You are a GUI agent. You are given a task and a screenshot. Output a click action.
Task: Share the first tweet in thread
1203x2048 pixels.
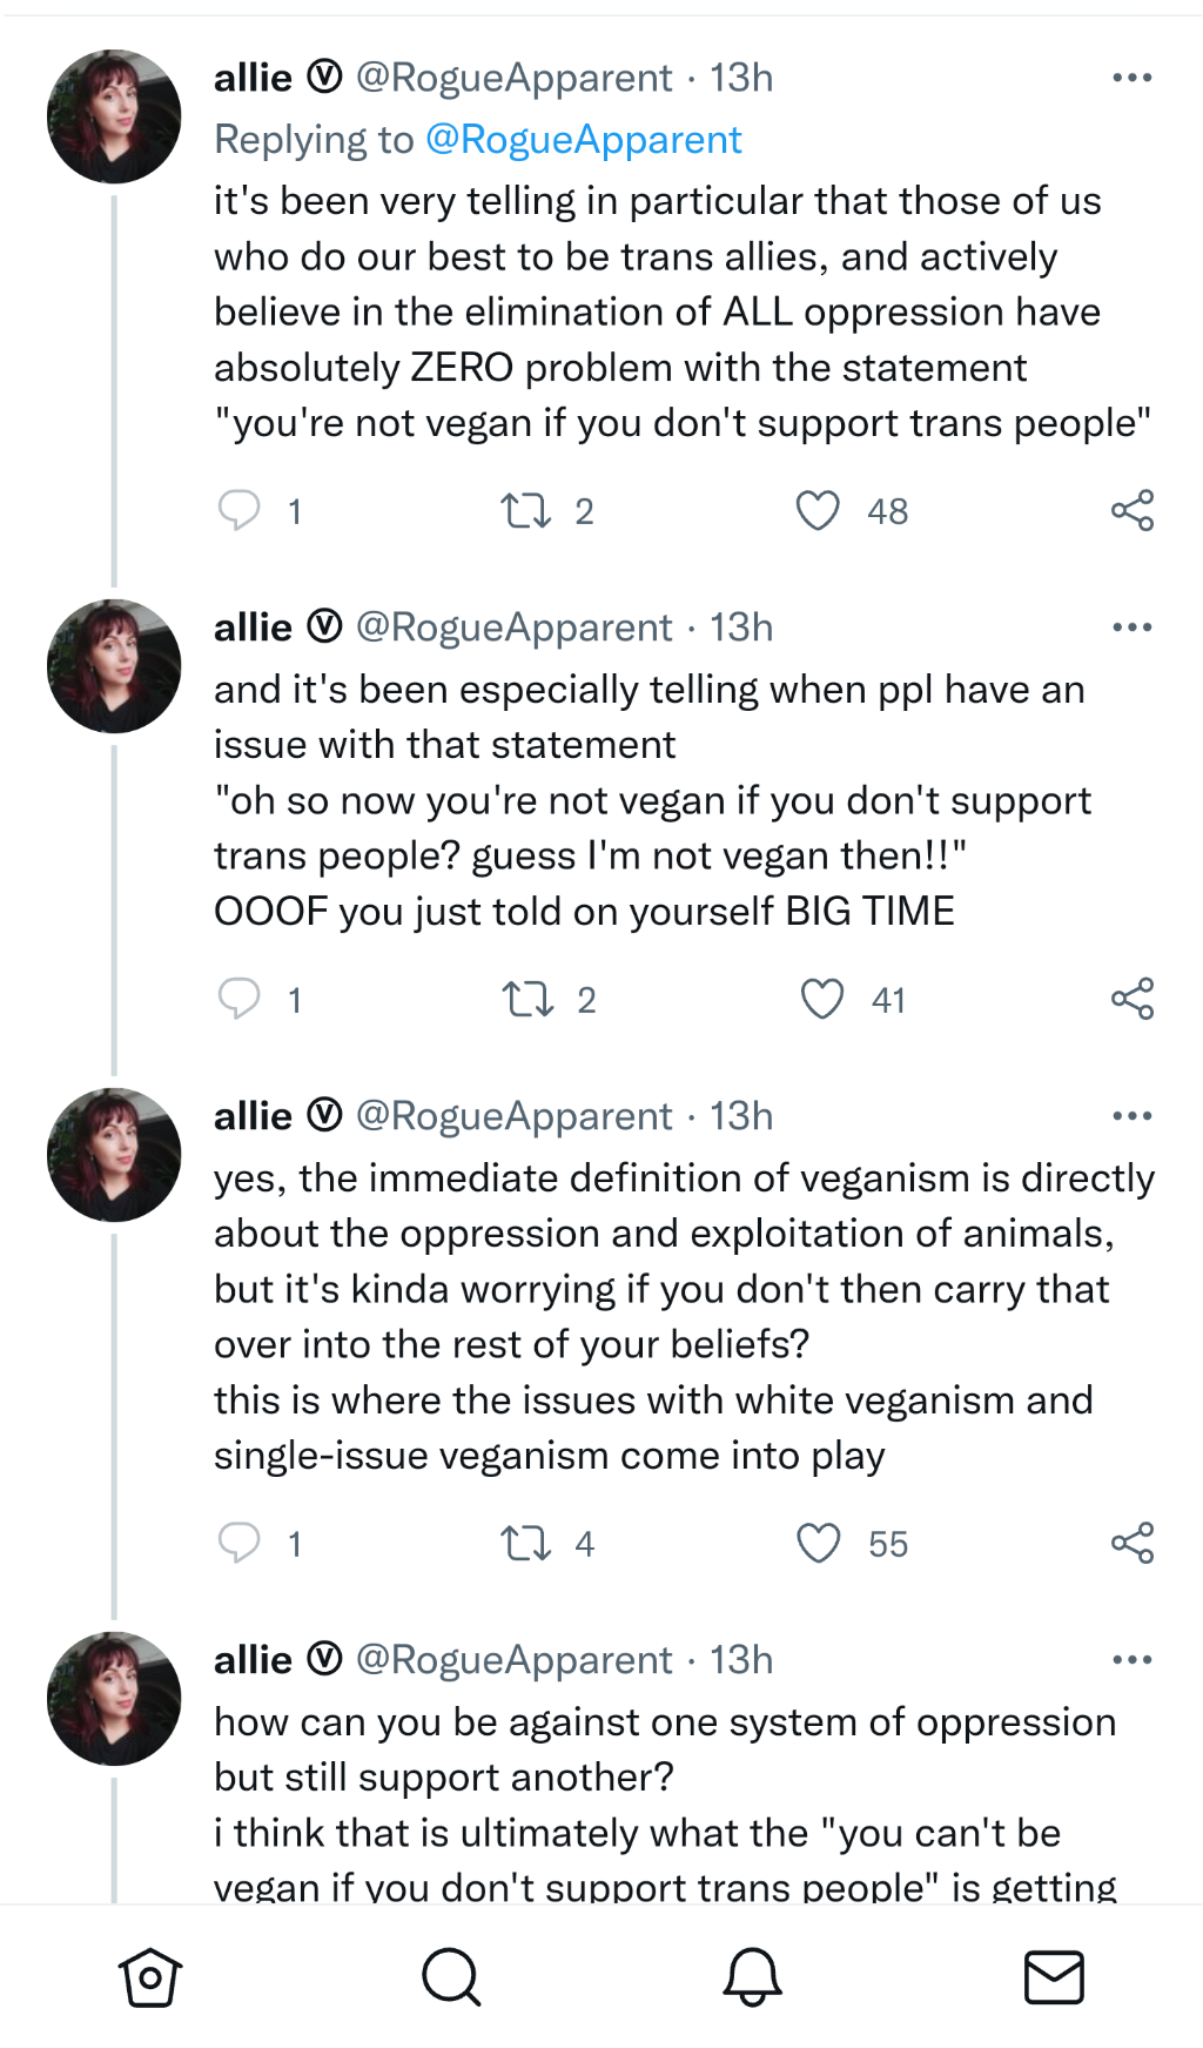click(x=1132, y=510)
